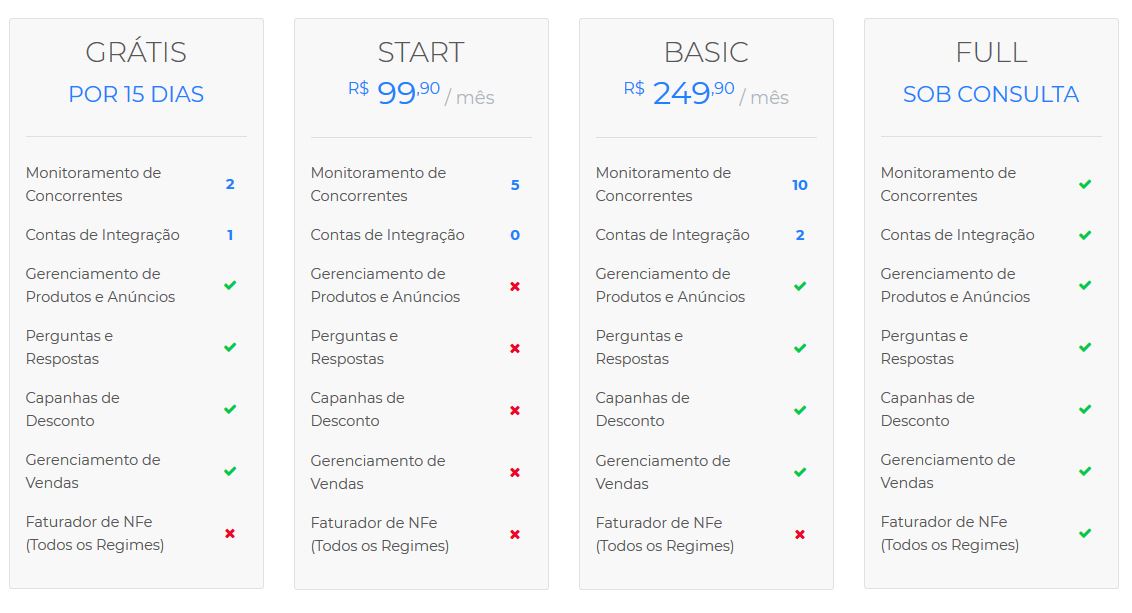Viewport: 1132px width, 613px height.
Task: Click red X for Faturador de NFe in GRÁTIS
Action: coord(230,534)
